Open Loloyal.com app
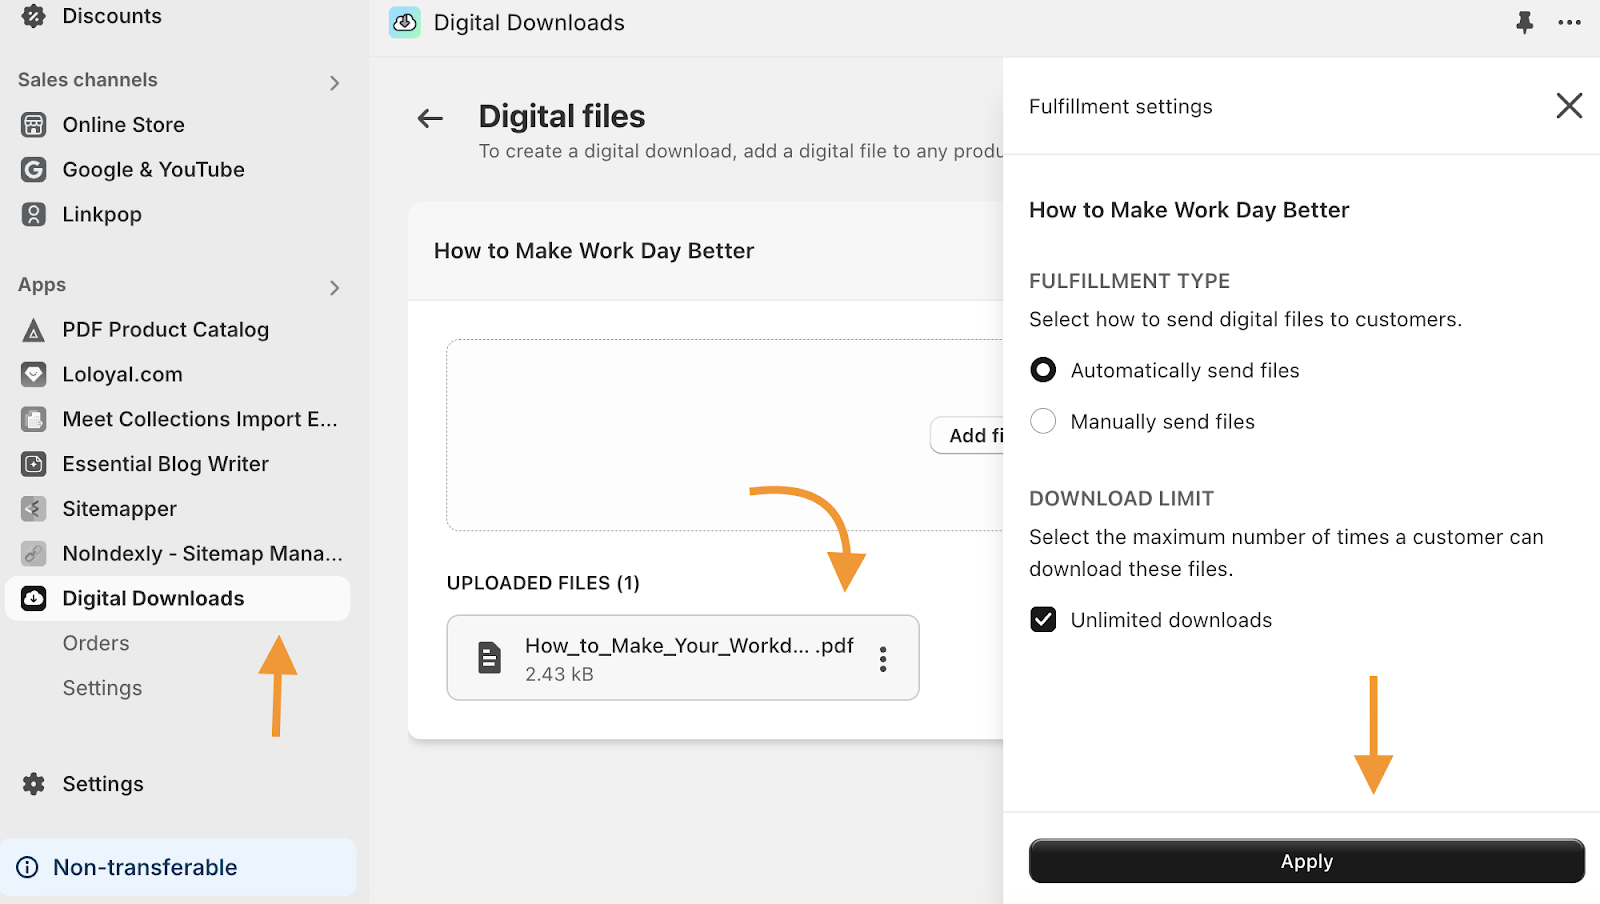The image size is (1600, 904). [122, 374]
